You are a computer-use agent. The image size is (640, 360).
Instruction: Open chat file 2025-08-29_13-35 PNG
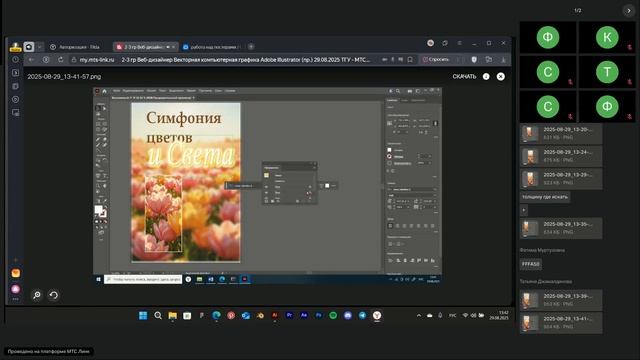(x=561, y=228)
